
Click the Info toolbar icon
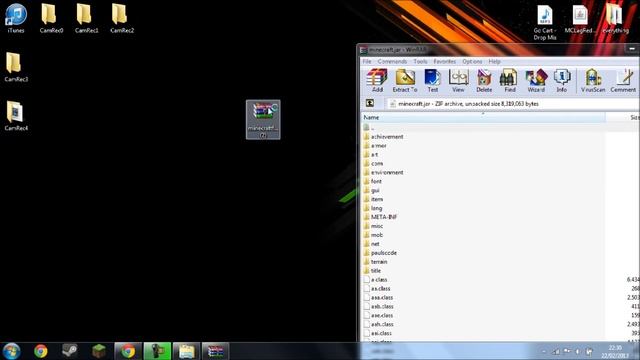point(562,80)
